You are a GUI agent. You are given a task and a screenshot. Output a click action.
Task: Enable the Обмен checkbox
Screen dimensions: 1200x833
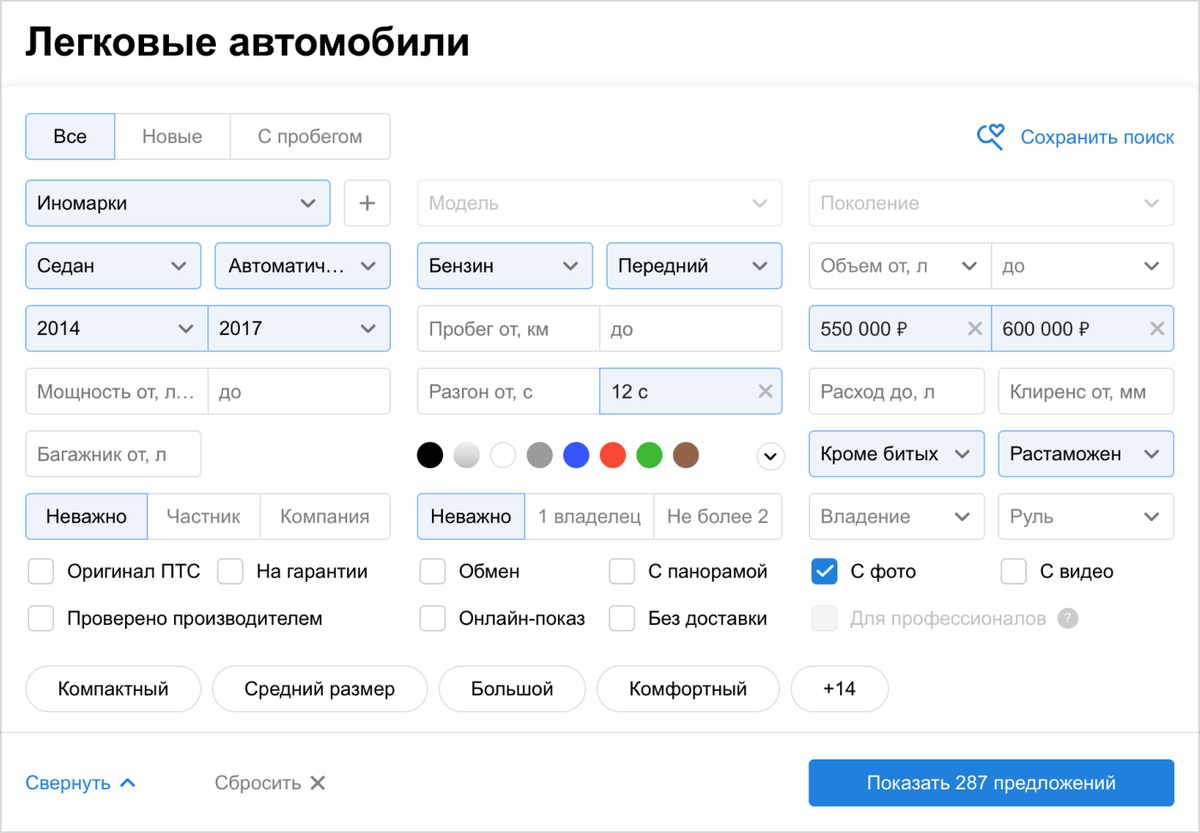tap(433, 572)
